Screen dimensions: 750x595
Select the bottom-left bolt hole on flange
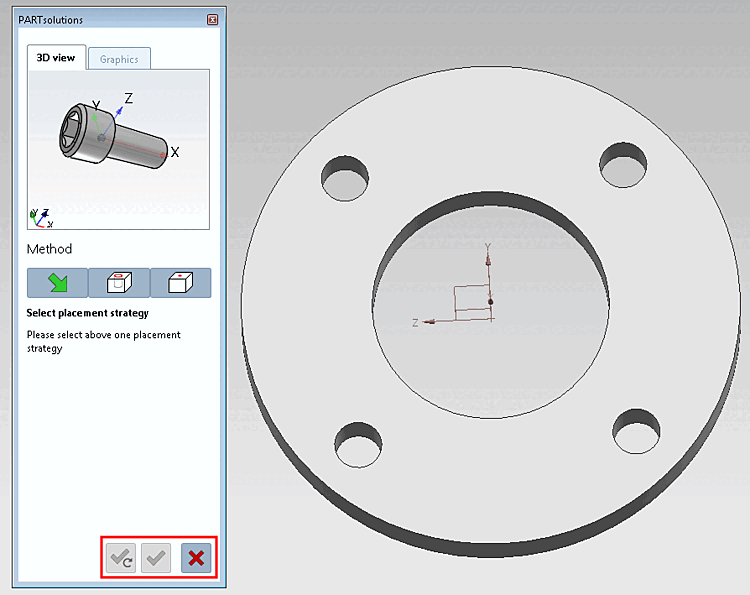tap(358, 445)
